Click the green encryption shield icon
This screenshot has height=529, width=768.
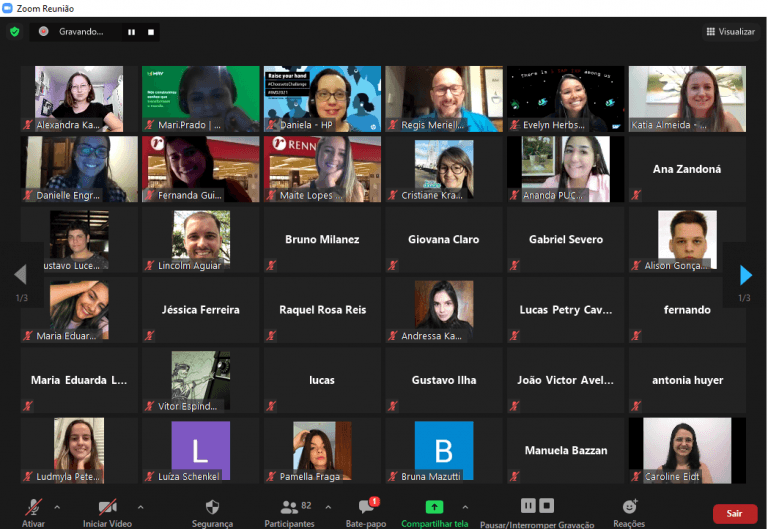point(14,32)
